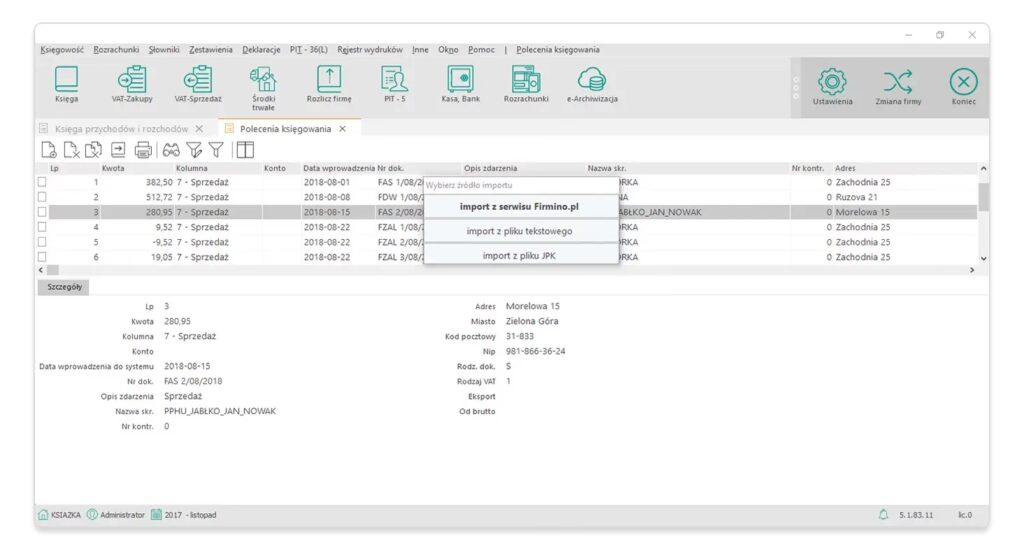
Task: Tick the checkbox for row 3
Action: coord(42,212)
